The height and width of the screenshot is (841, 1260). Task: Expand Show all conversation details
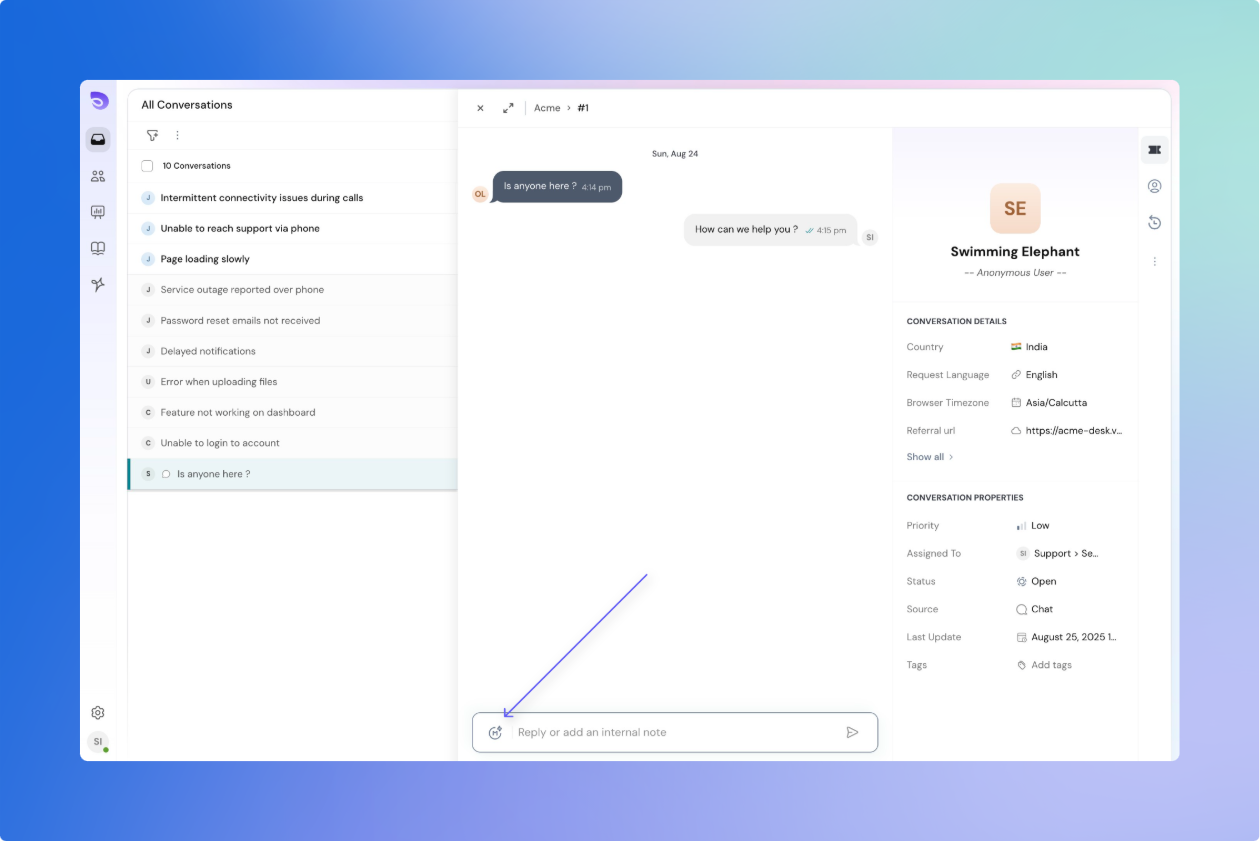(x=930, y=457)
